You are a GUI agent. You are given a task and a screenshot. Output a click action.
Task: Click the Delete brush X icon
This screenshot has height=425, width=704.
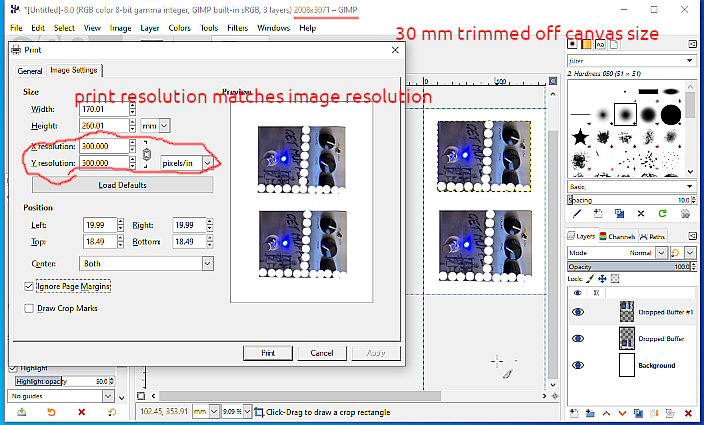point(641,214)
